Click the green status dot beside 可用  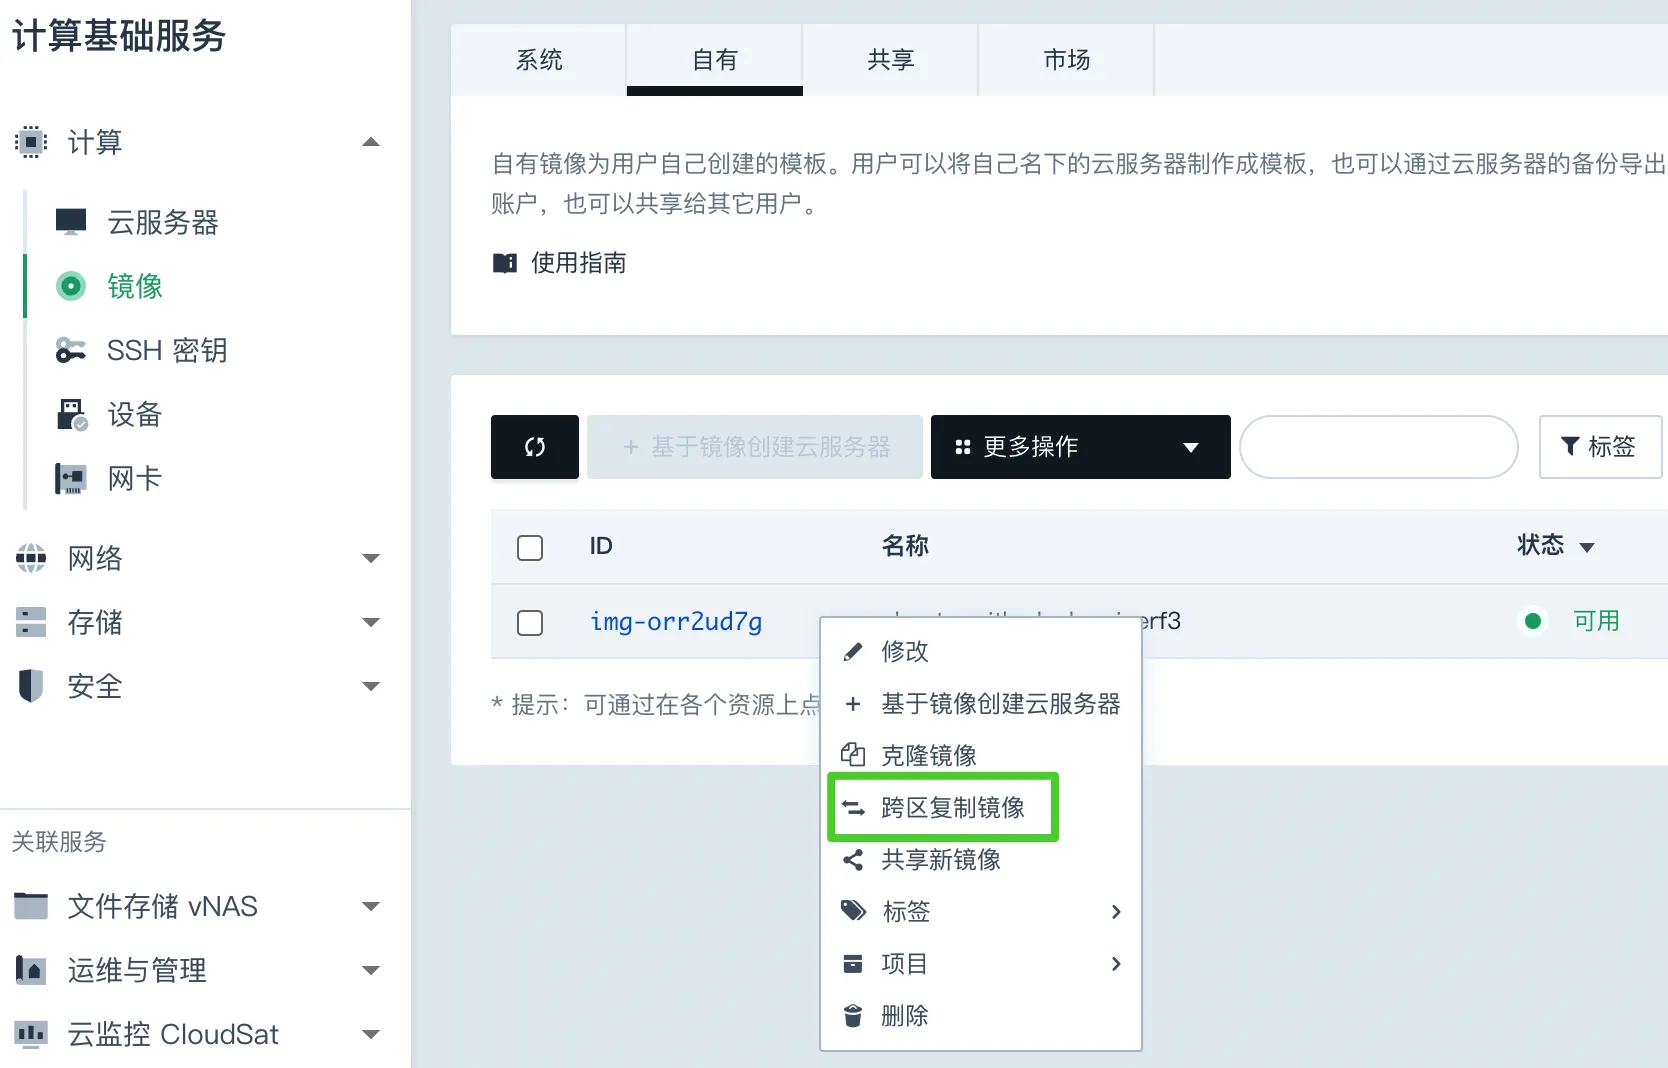point(1533,621)
